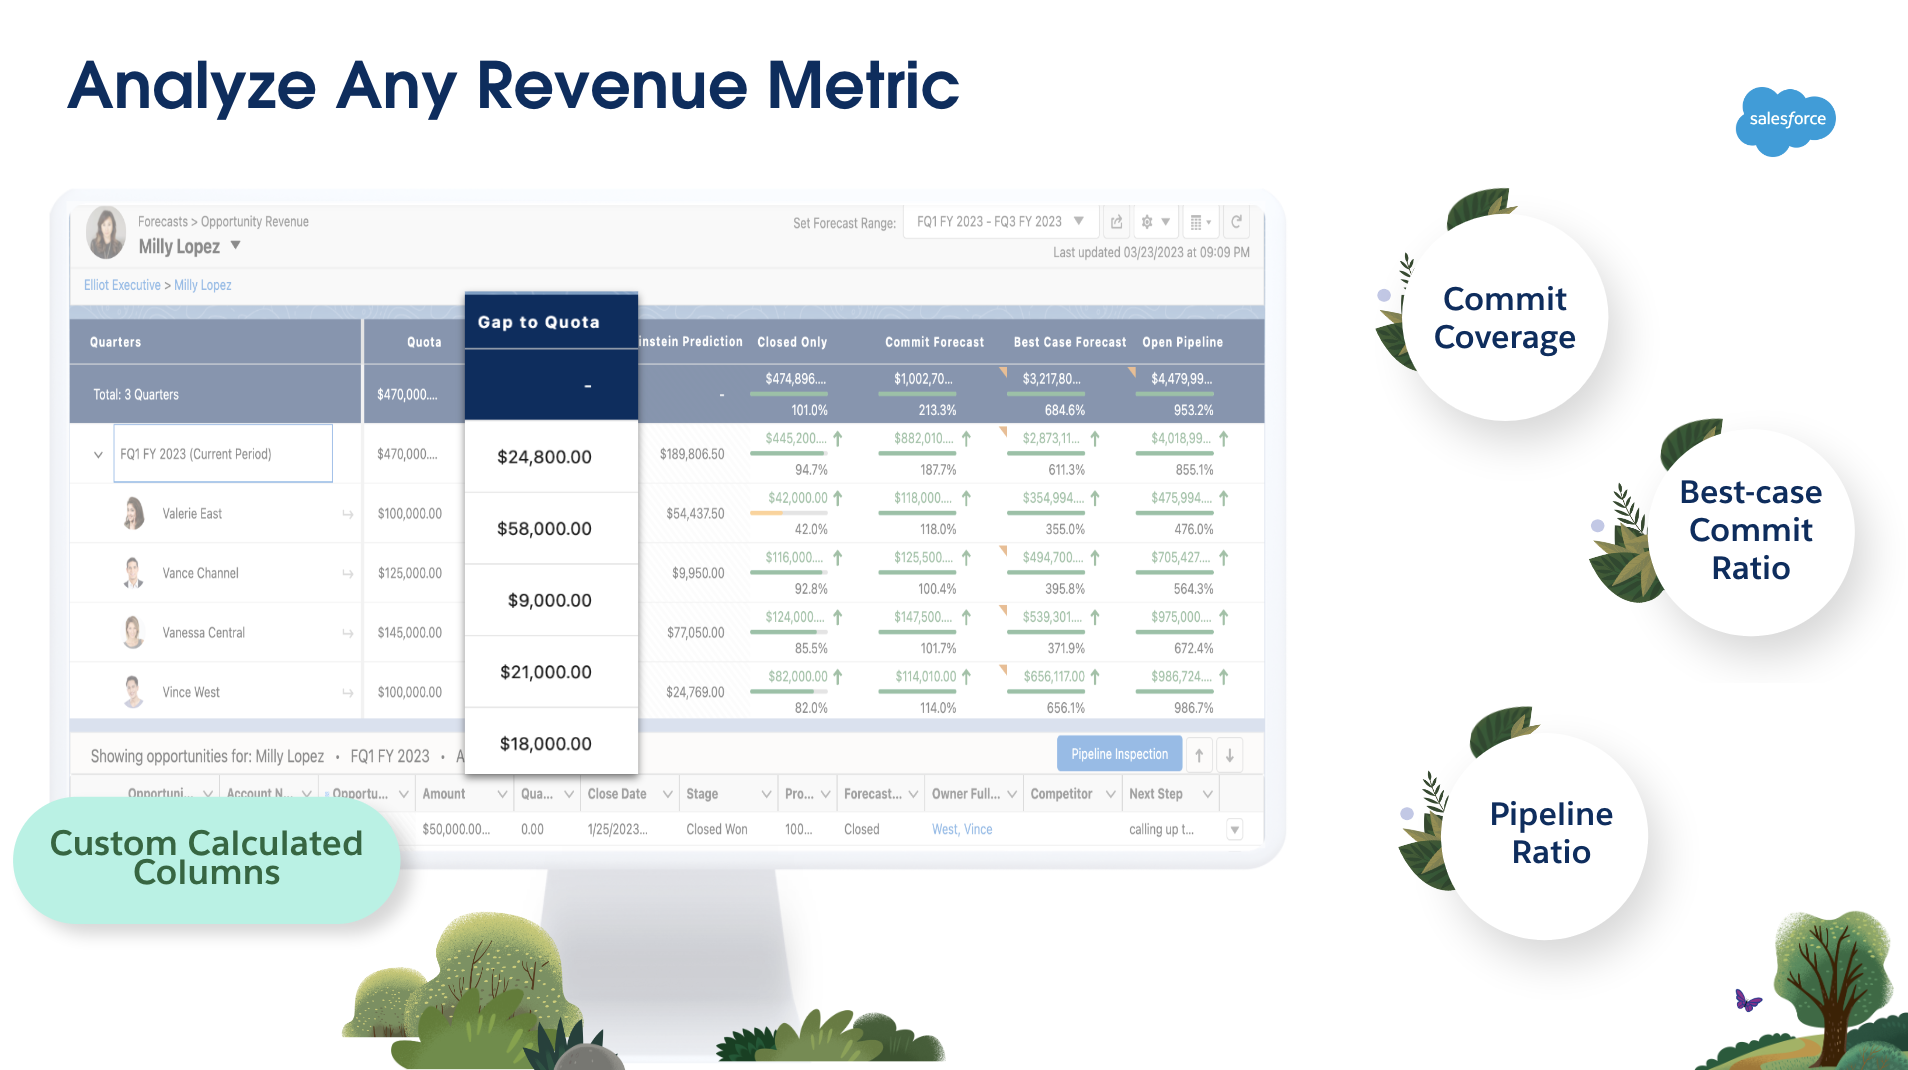Open the Milly Lopez user dropdown arrow
Screen dimensions: 1908x1070
tap(236, 245)
